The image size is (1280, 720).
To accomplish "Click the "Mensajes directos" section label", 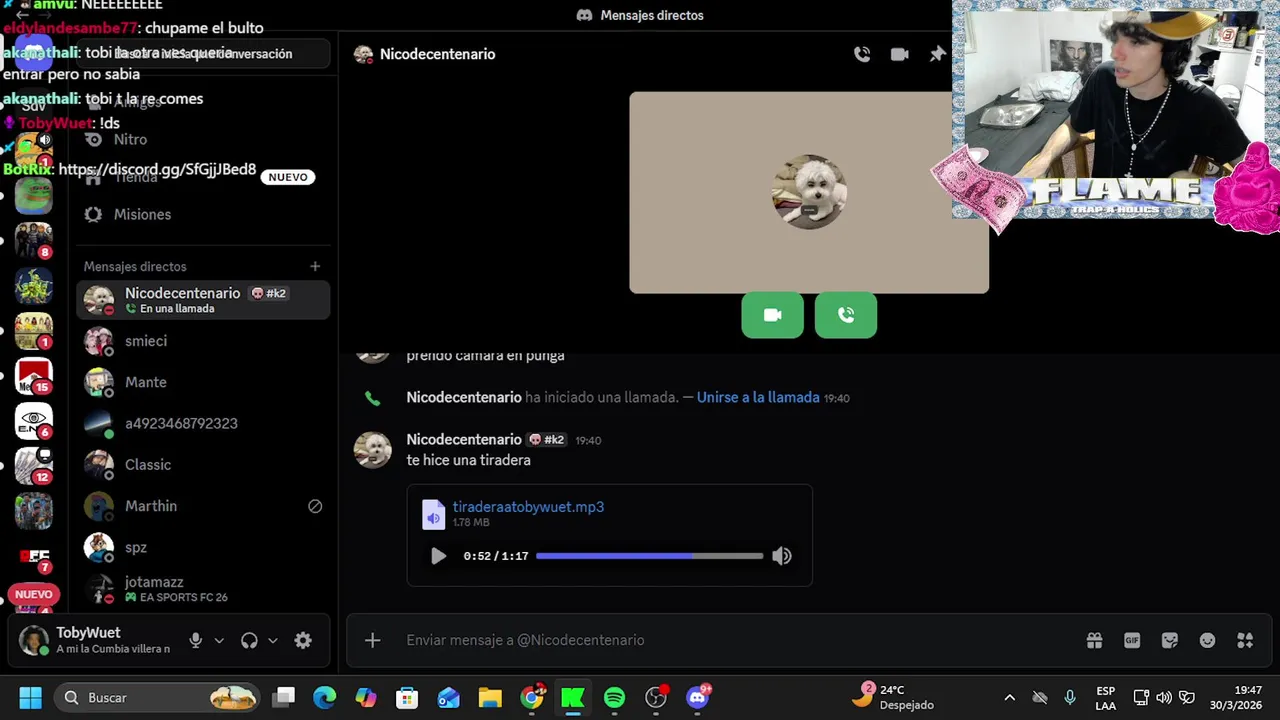I will point(135,266).
